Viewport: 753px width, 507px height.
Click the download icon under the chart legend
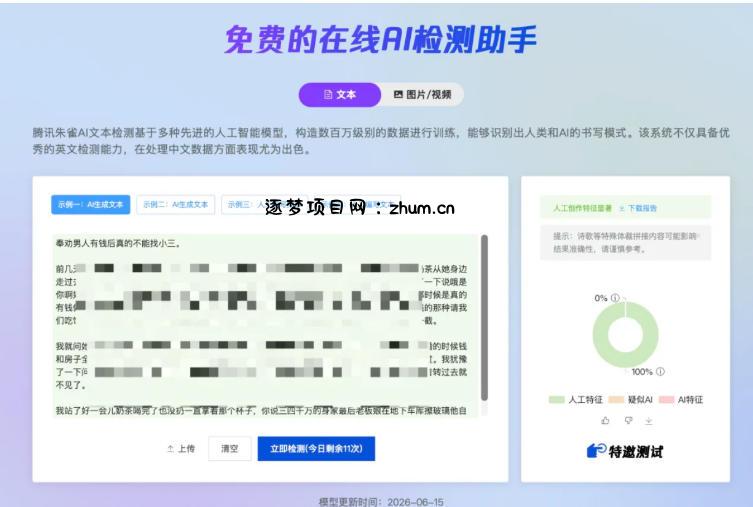649,421
